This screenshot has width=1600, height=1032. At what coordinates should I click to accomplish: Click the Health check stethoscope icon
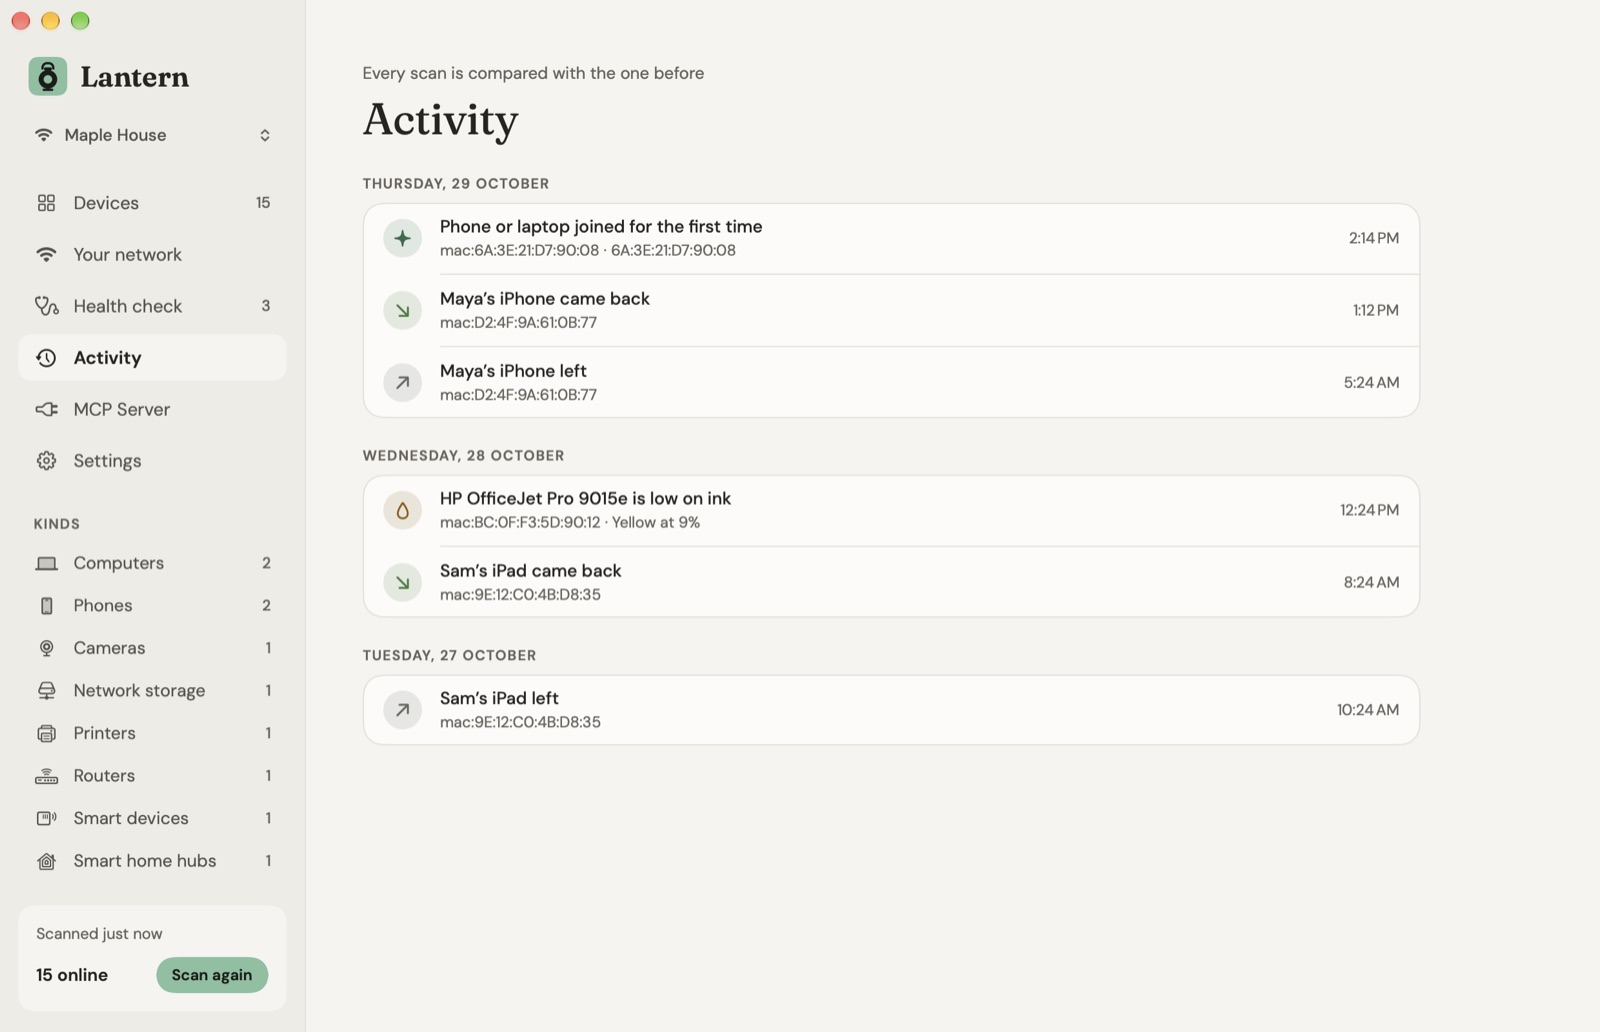click(46, 306)
